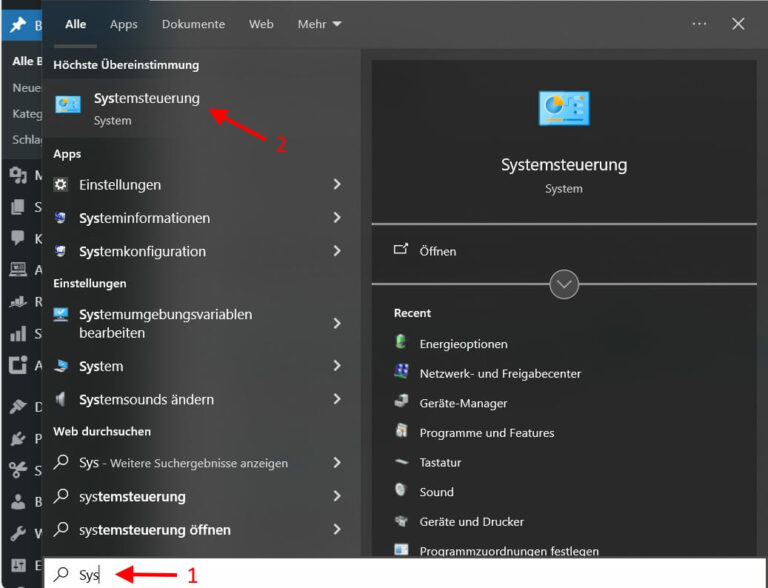This screenshot has height=588, width=768.
Task: Expand the chevron next to Einstellungen
Action: [x=337, y=185]
